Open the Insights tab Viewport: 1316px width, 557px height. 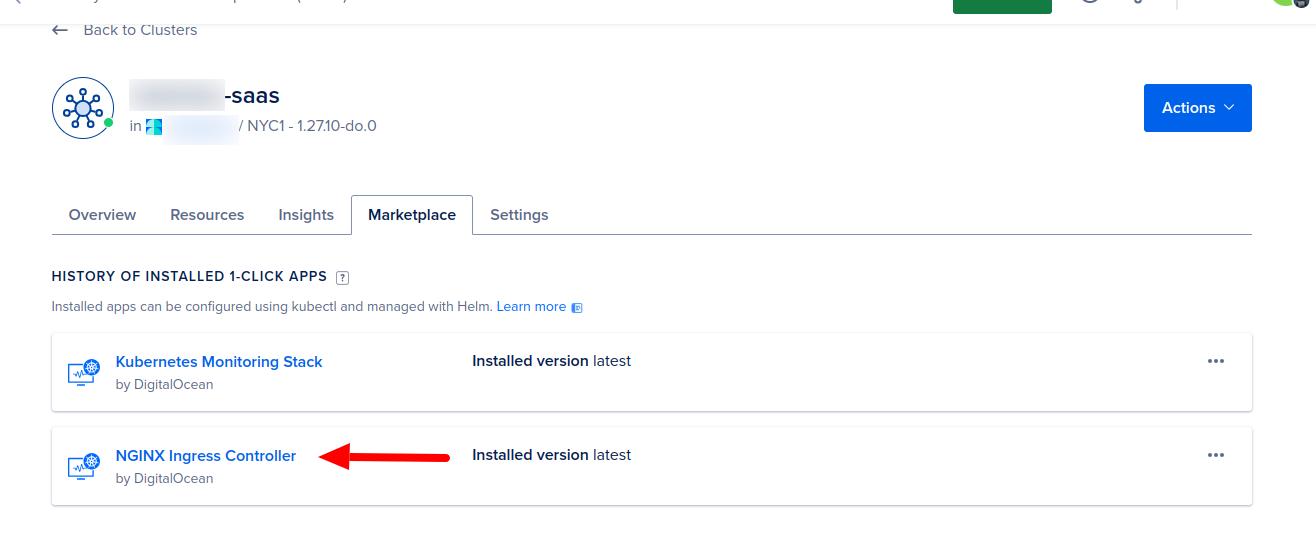tap(306, 215)
